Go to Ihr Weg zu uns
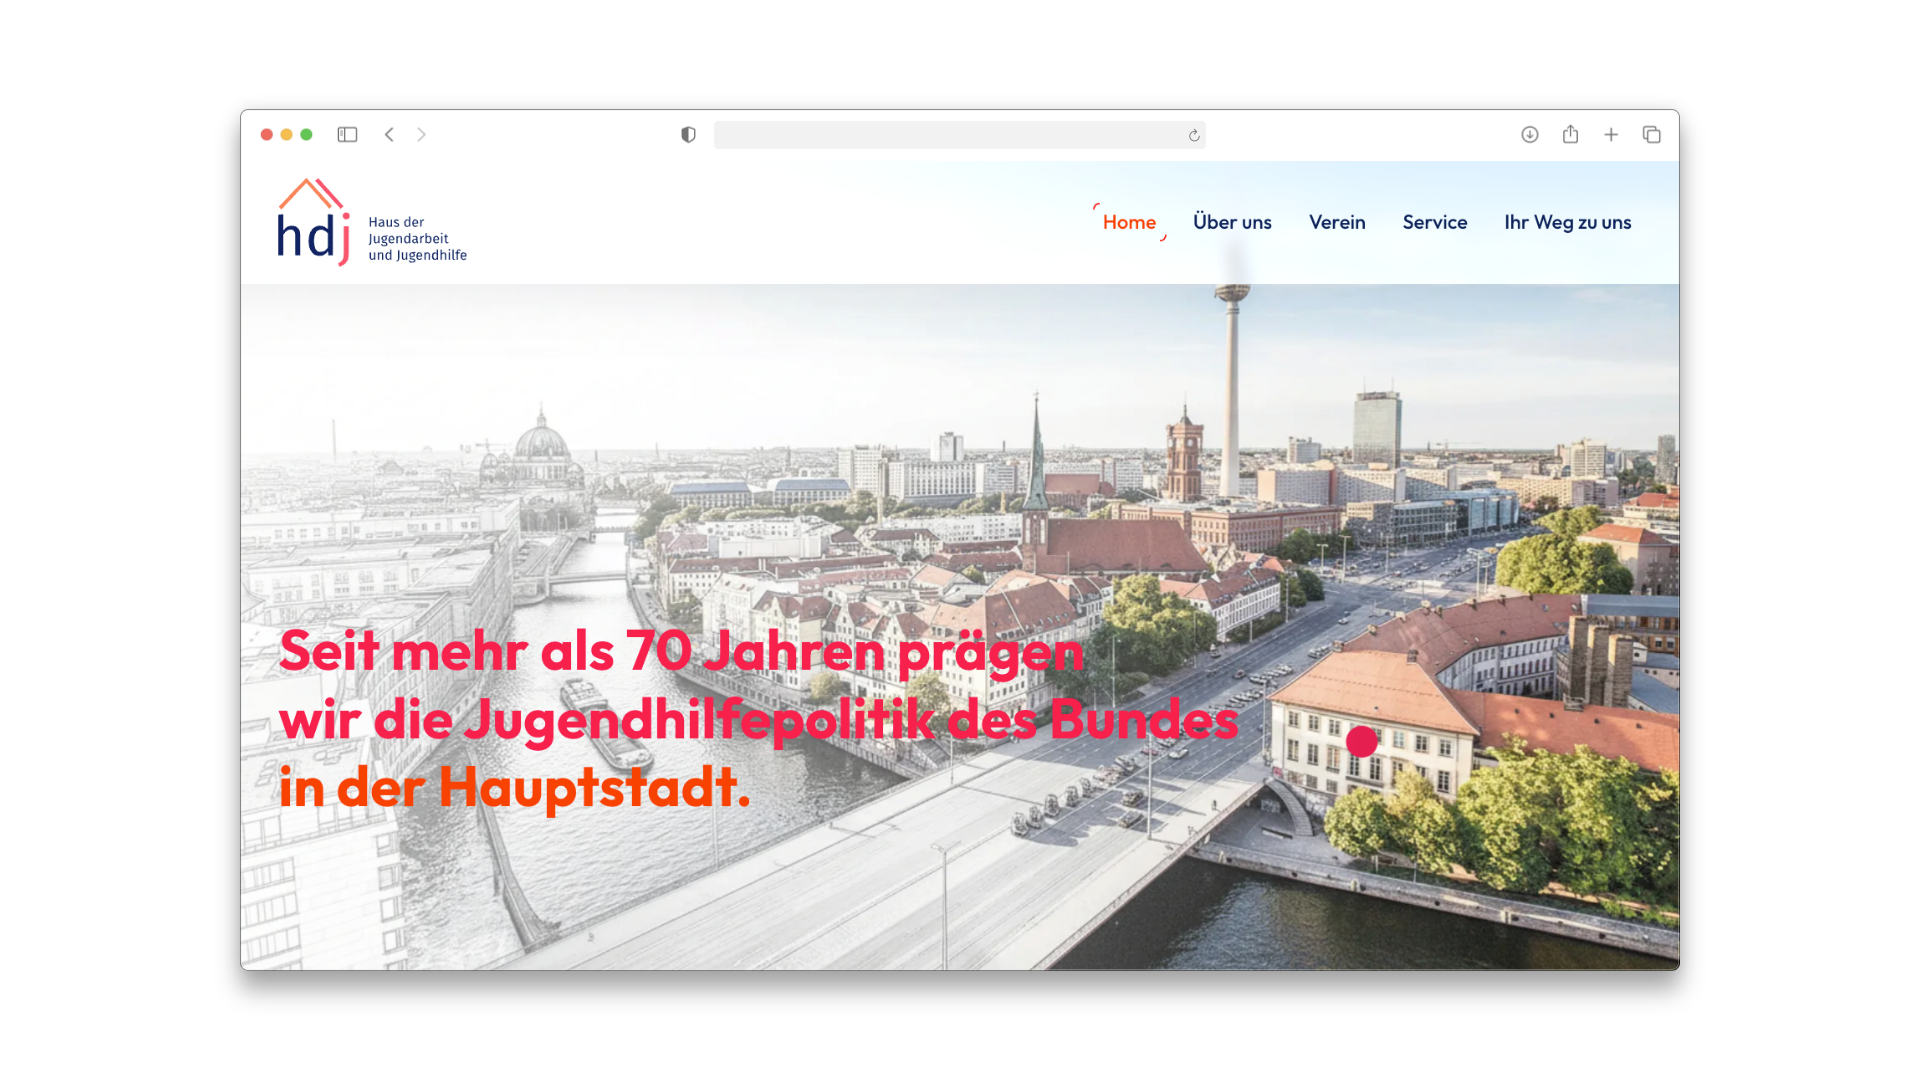This screenshot has height=1080, width=1920. (1567, 222)
